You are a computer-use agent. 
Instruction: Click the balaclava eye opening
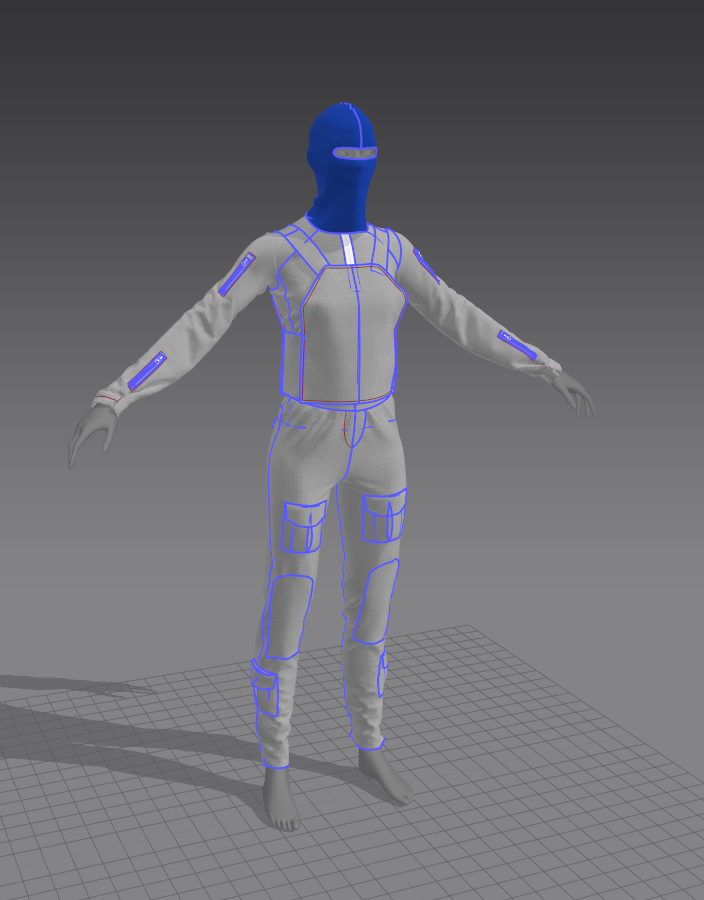tap(355, 153)
